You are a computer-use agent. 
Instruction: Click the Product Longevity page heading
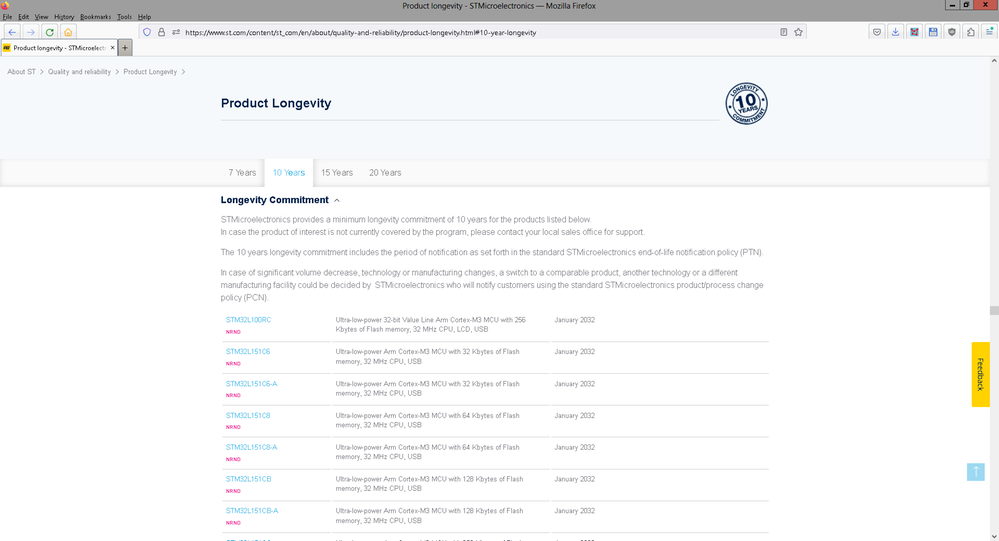coord(276,103)
